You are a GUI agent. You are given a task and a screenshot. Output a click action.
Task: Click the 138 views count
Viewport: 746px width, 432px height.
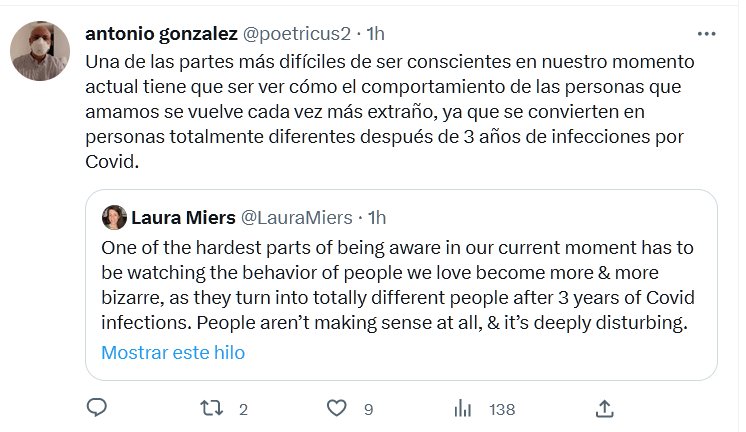501,409
